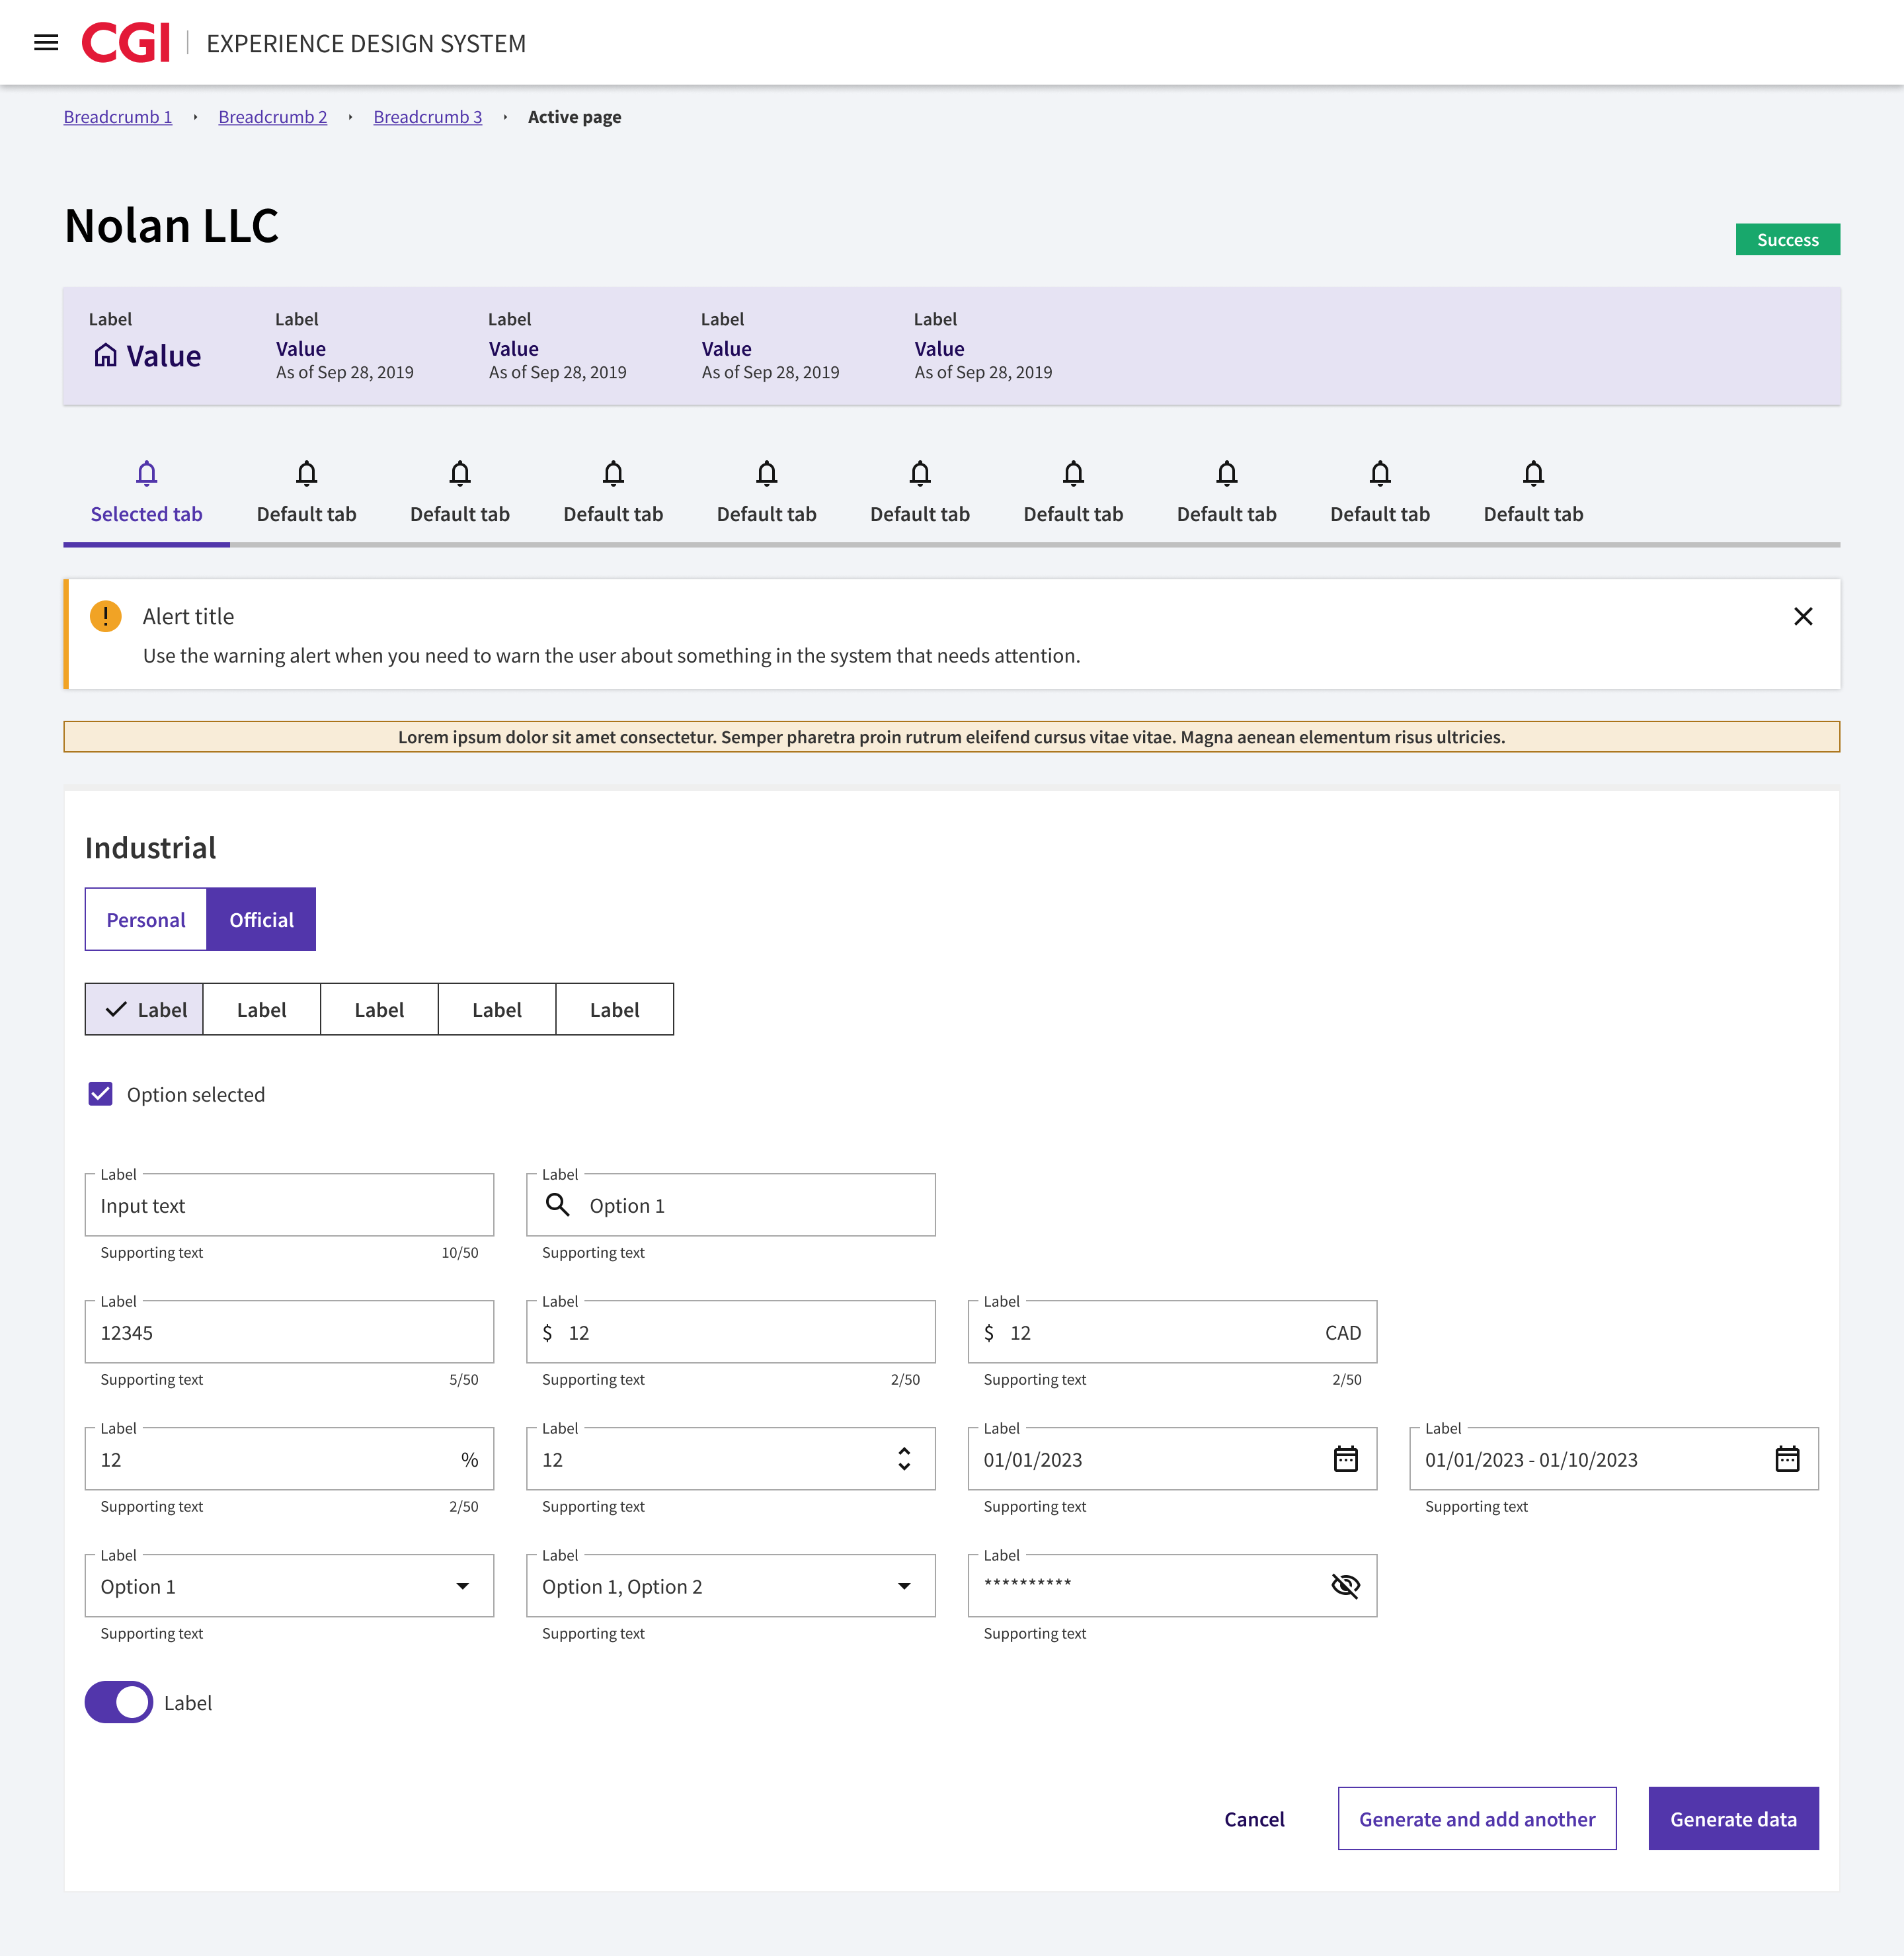This screenshot has width=1904, height=1956.
Task: Click the CAD currency field
Action: click(x=1172, y=1332)
